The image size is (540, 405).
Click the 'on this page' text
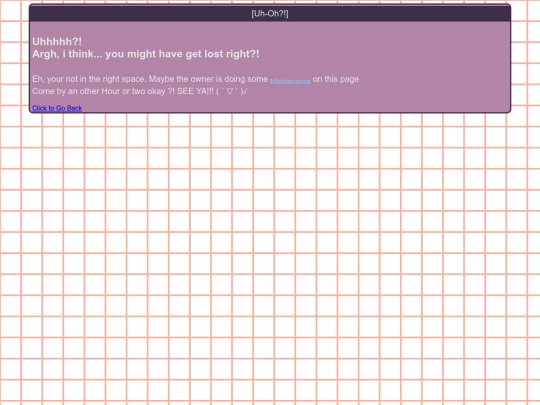(336, 79)
